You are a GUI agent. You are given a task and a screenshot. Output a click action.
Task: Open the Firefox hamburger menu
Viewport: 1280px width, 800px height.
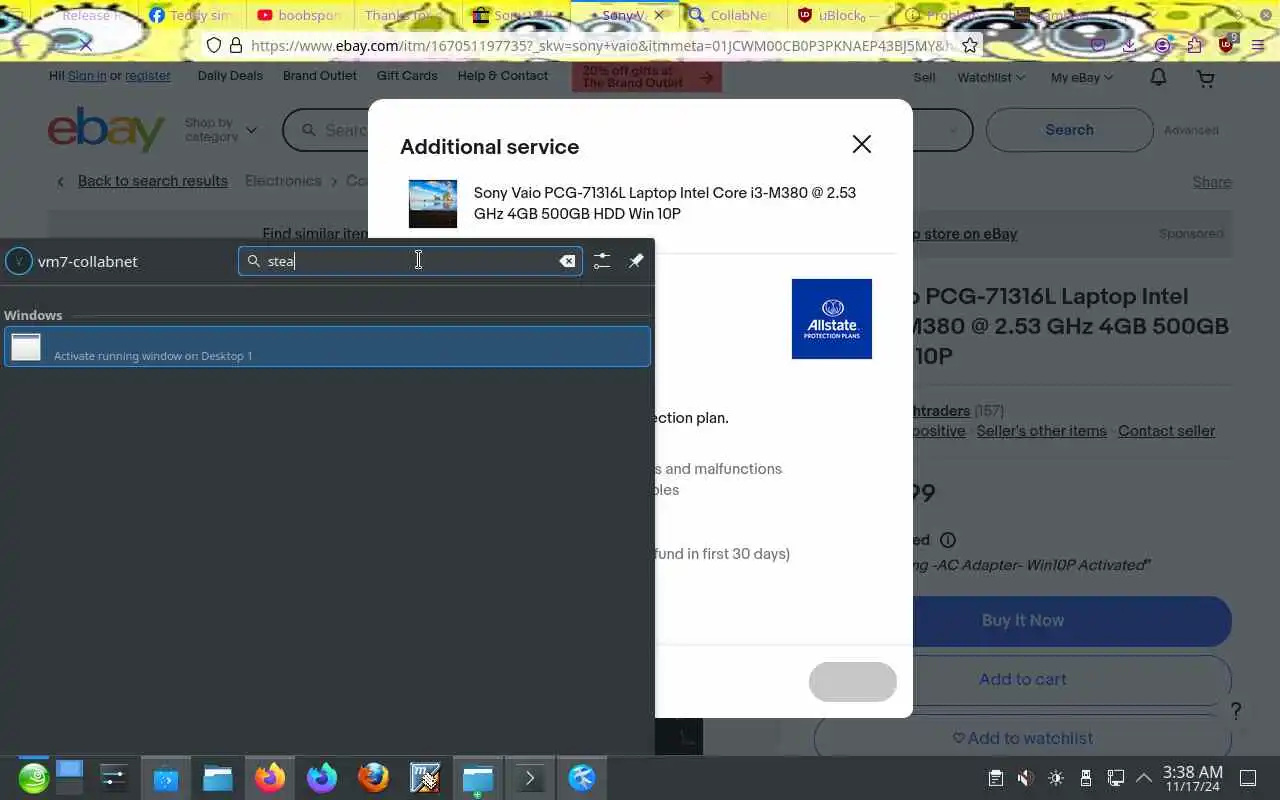point(1258,45)
